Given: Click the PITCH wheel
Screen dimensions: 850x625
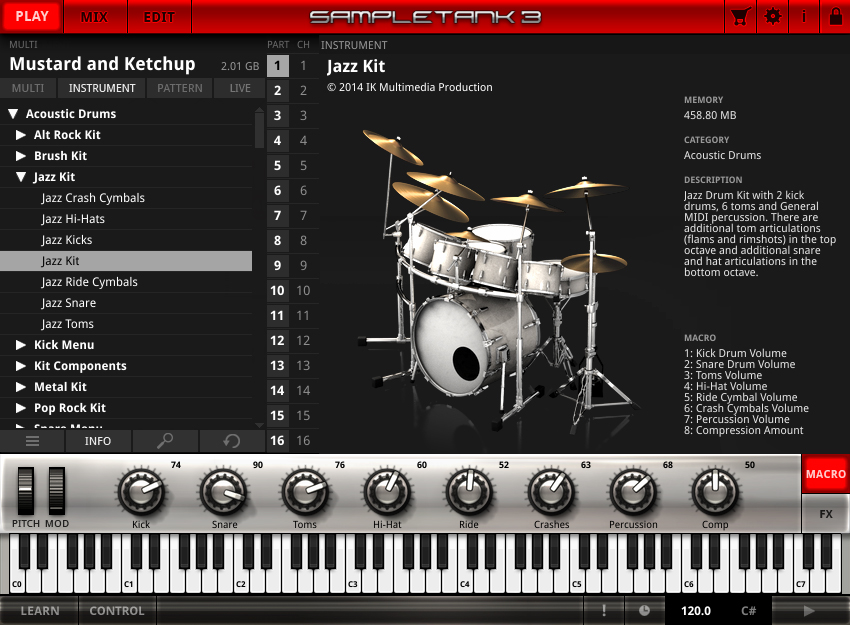Looking at the screenshot, I should pyautogui.click(x=25, y=491).
